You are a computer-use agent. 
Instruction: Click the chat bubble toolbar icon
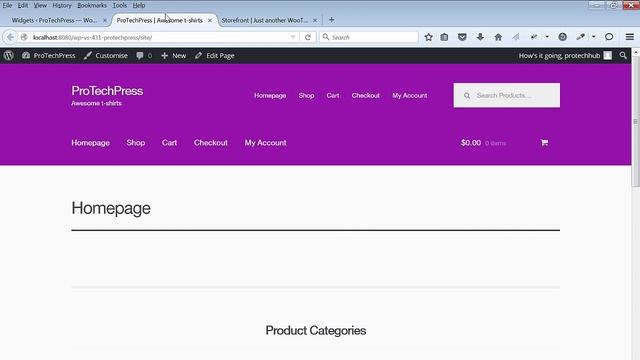(x=609, y=37)
